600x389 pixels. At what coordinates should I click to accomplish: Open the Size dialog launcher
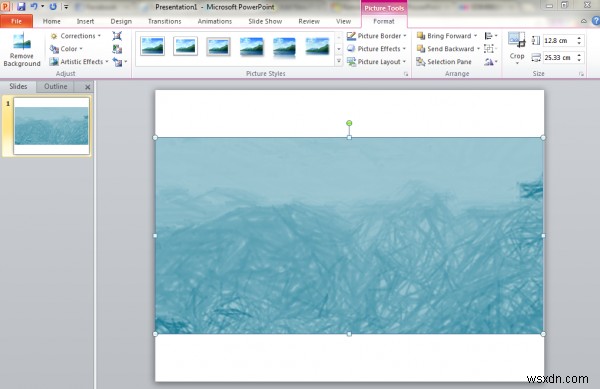[581, 74]
